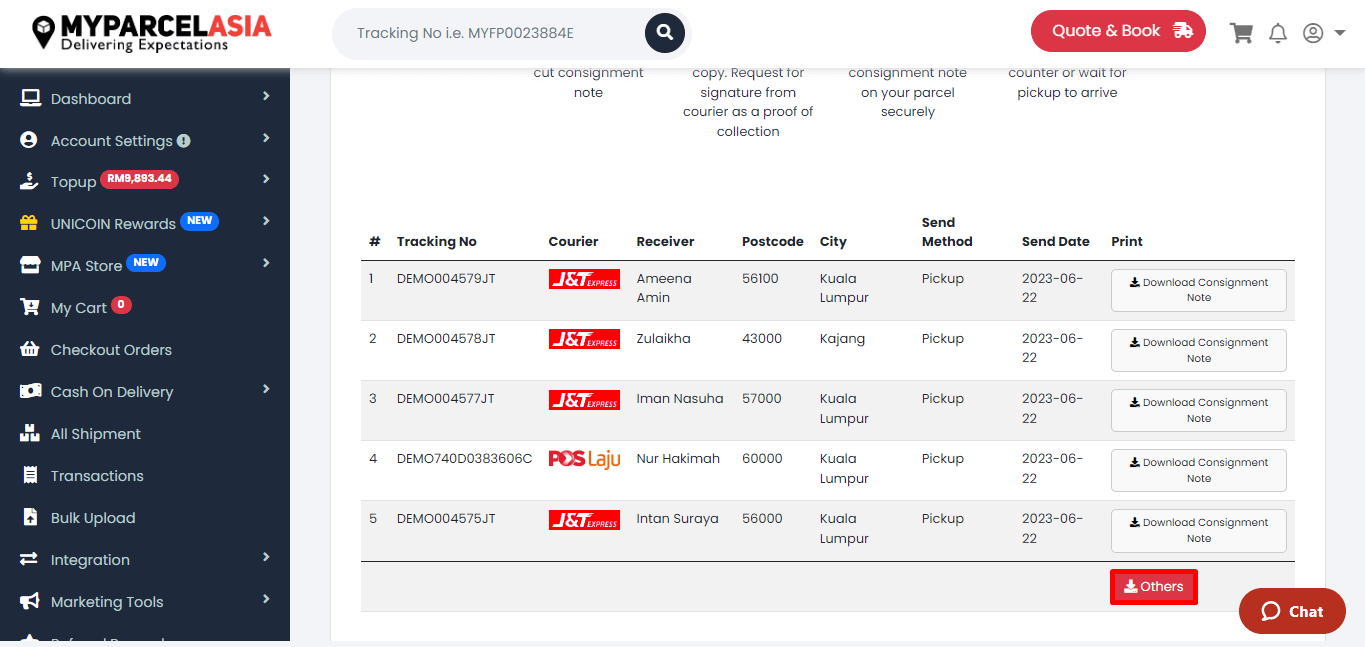The image size is (1365, 647).
Task: Click the POS Laju courier logo
Action: click(x=584, y=459)
